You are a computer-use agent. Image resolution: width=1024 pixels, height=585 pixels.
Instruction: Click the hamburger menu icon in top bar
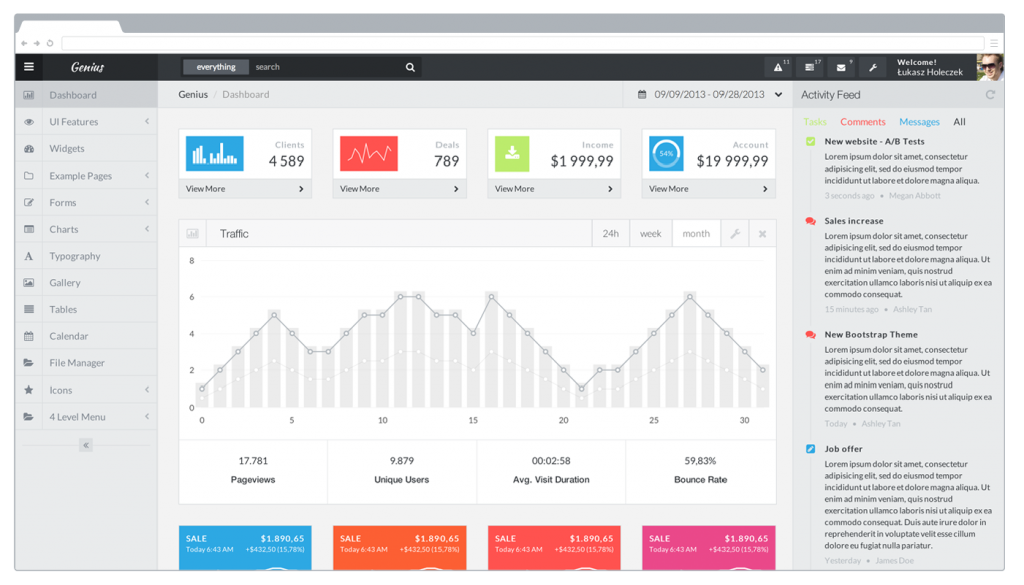(x=29, y=67)
